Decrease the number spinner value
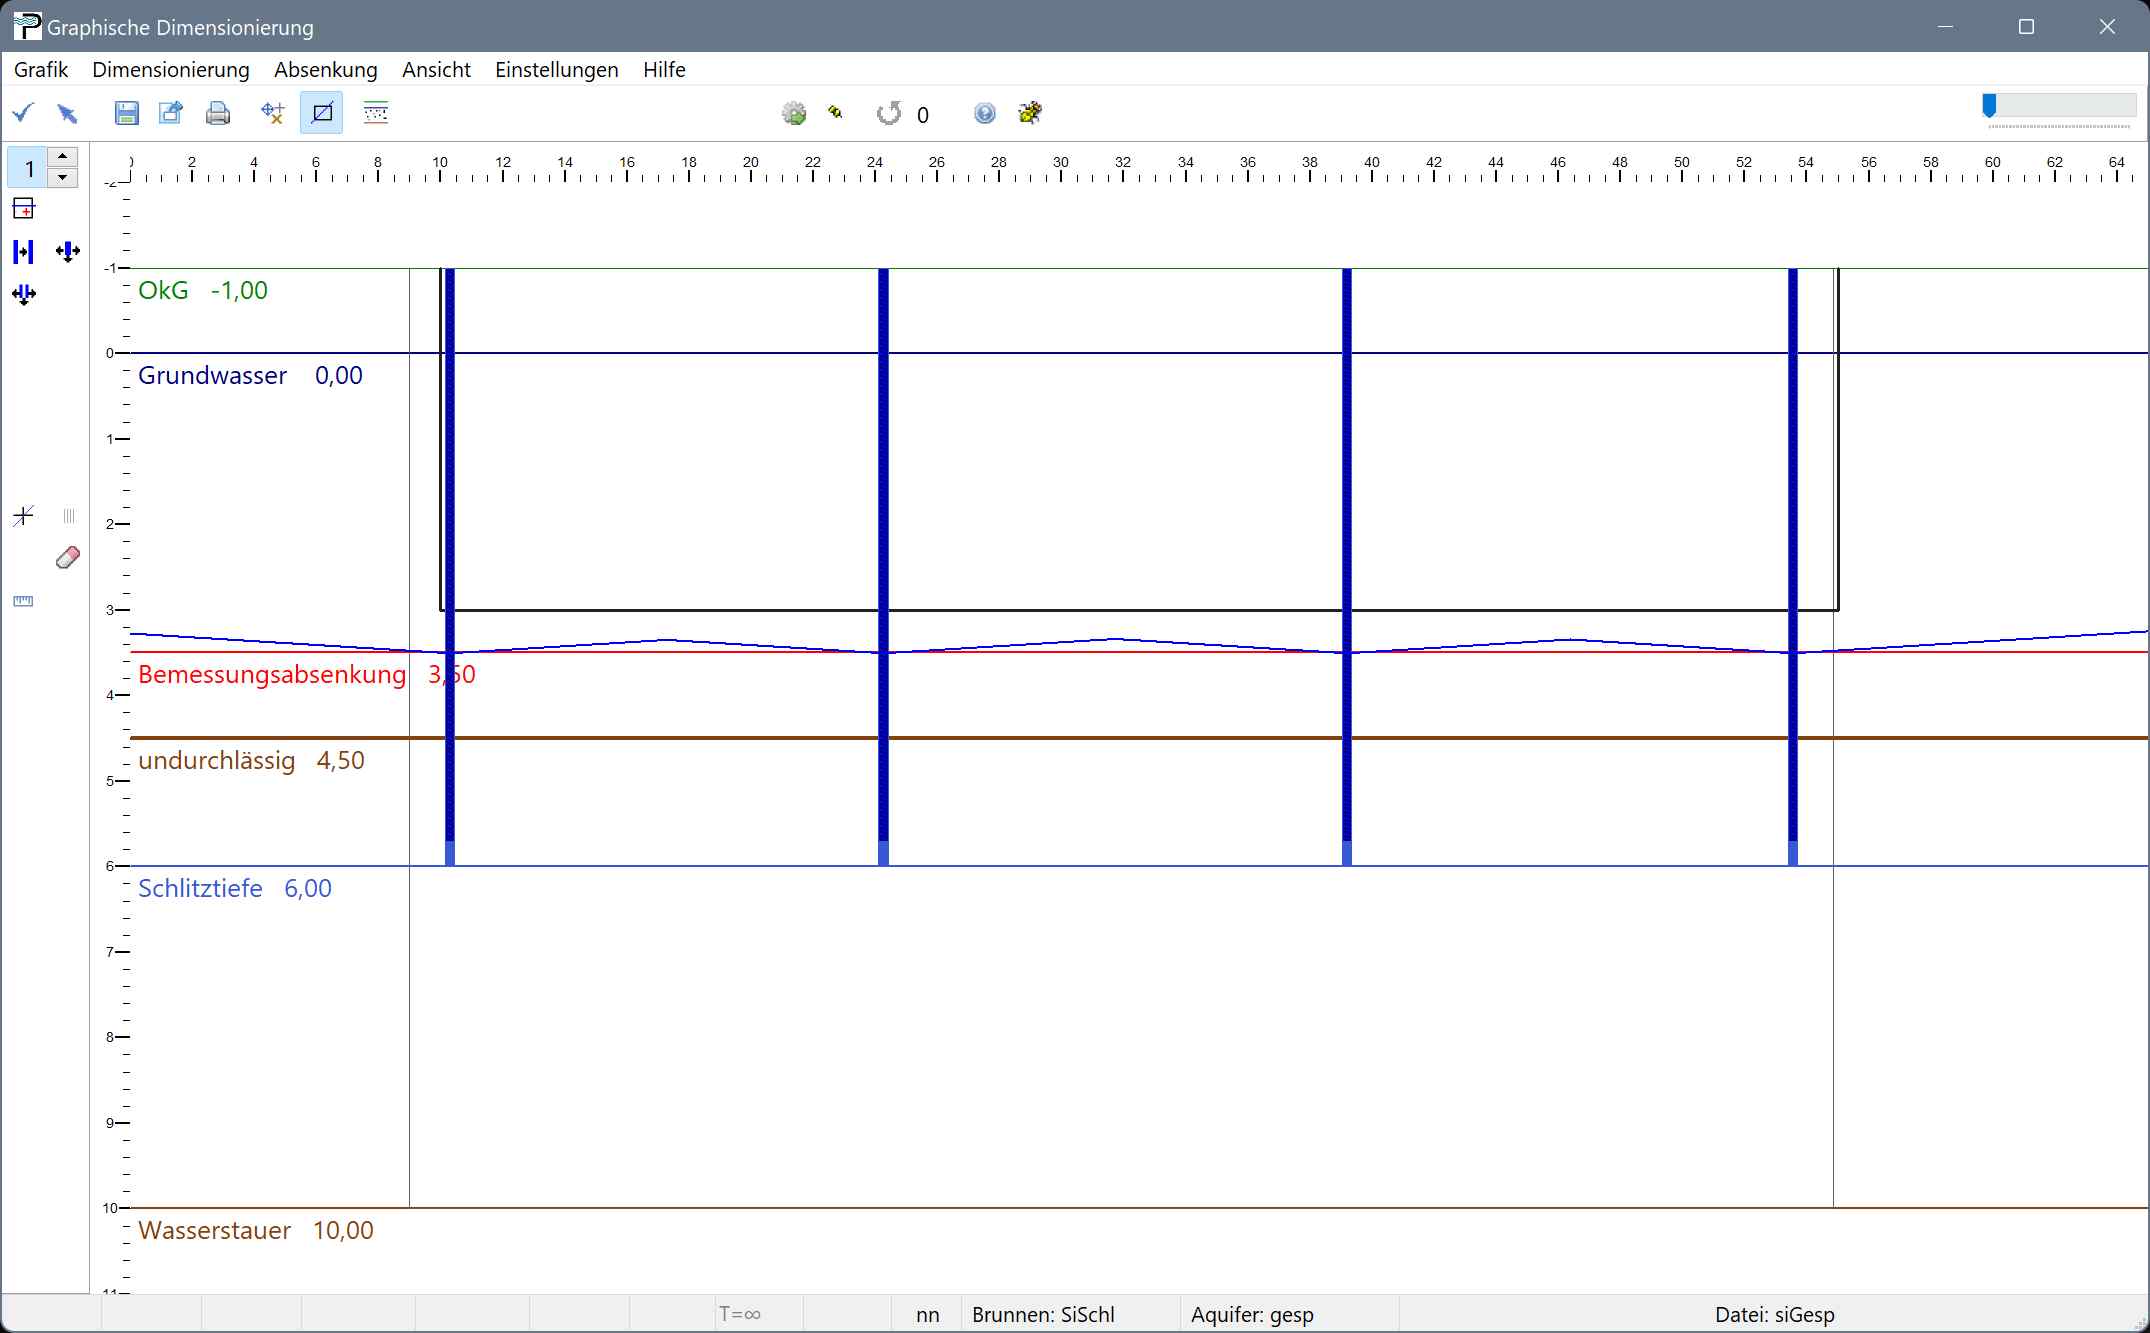2150x1333 pixels. pyautogui.click(x=63, y=177)
